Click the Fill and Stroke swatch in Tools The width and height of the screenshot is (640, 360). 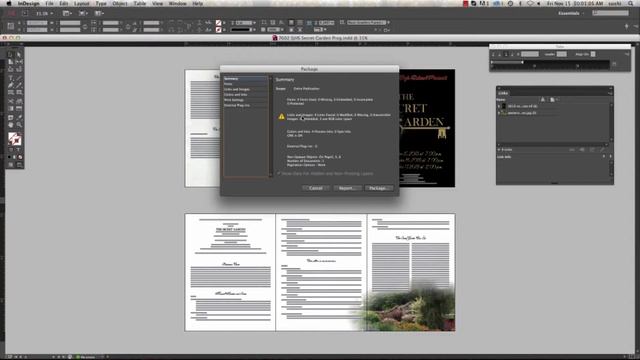(x=15, y=139)
